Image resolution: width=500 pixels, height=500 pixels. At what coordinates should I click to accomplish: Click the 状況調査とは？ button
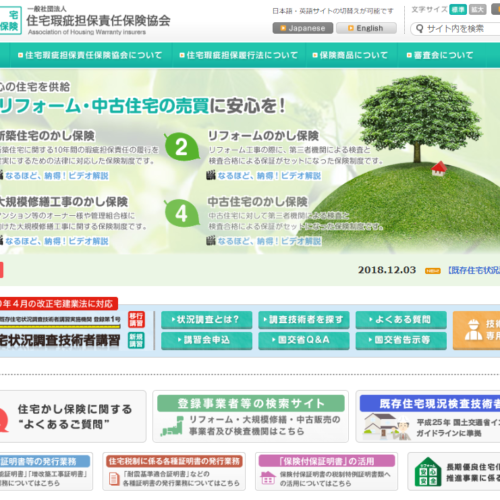(x=206, y=320)
